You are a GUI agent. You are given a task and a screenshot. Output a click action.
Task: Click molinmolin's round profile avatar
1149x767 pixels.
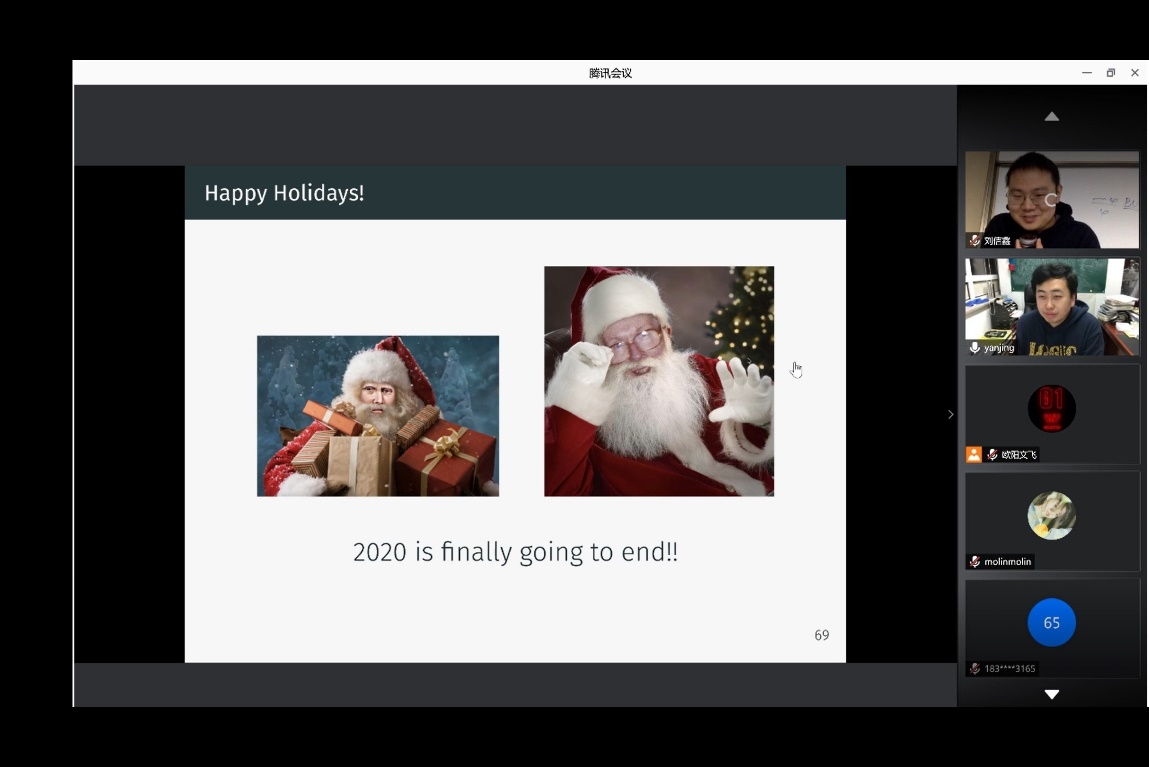click(x=1051, y=516)
